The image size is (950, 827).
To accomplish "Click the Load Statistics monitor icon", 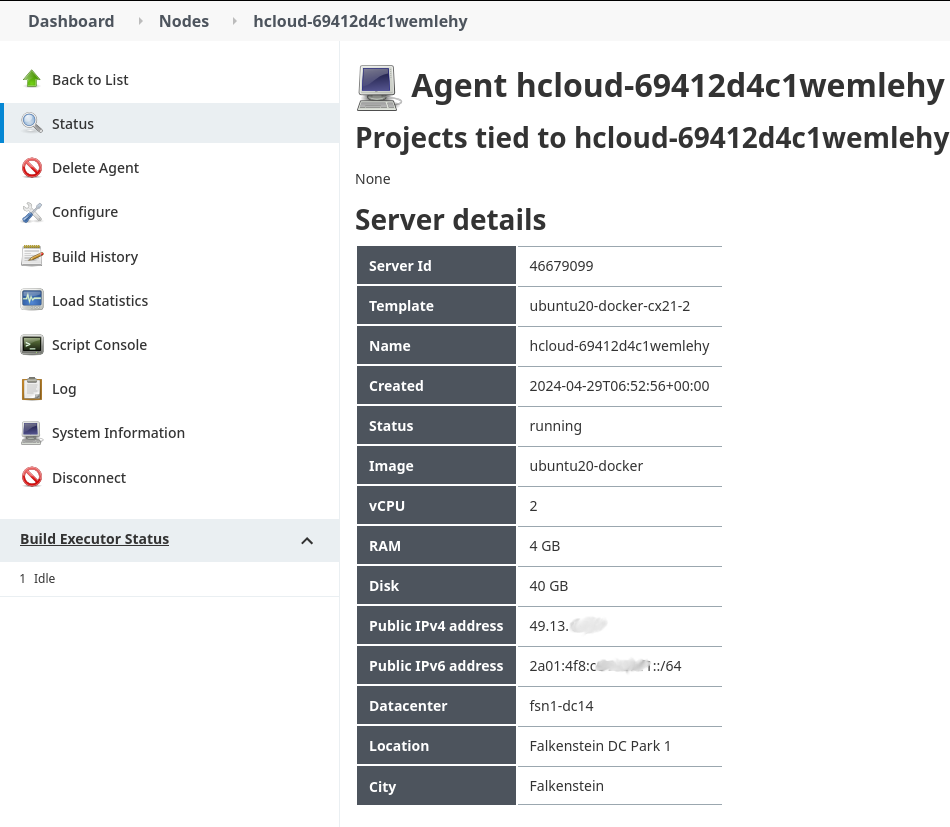I will pyautogui.click(x=32, y=300).
